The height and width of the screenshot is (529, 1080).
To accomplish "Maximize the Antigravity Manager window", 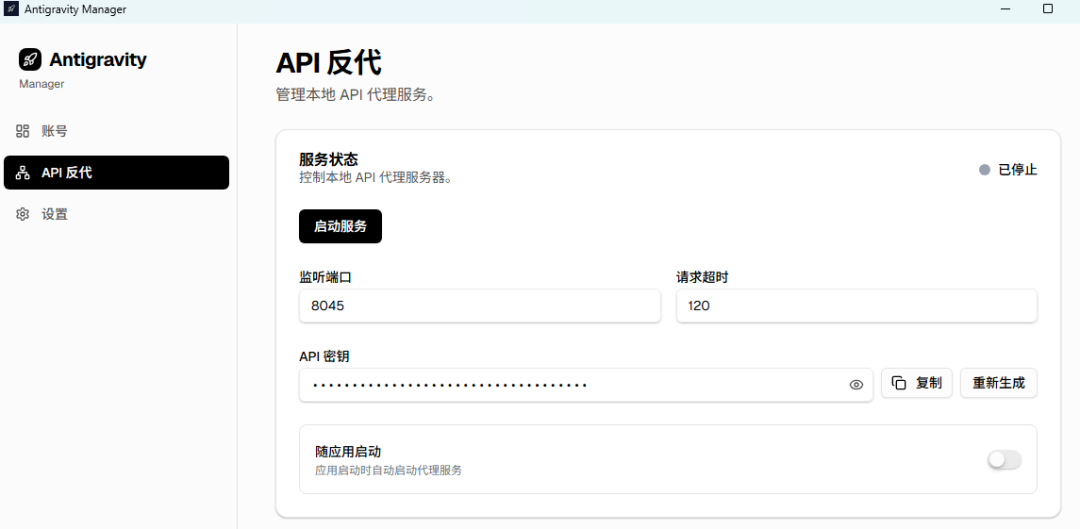I will [1048, 9].
